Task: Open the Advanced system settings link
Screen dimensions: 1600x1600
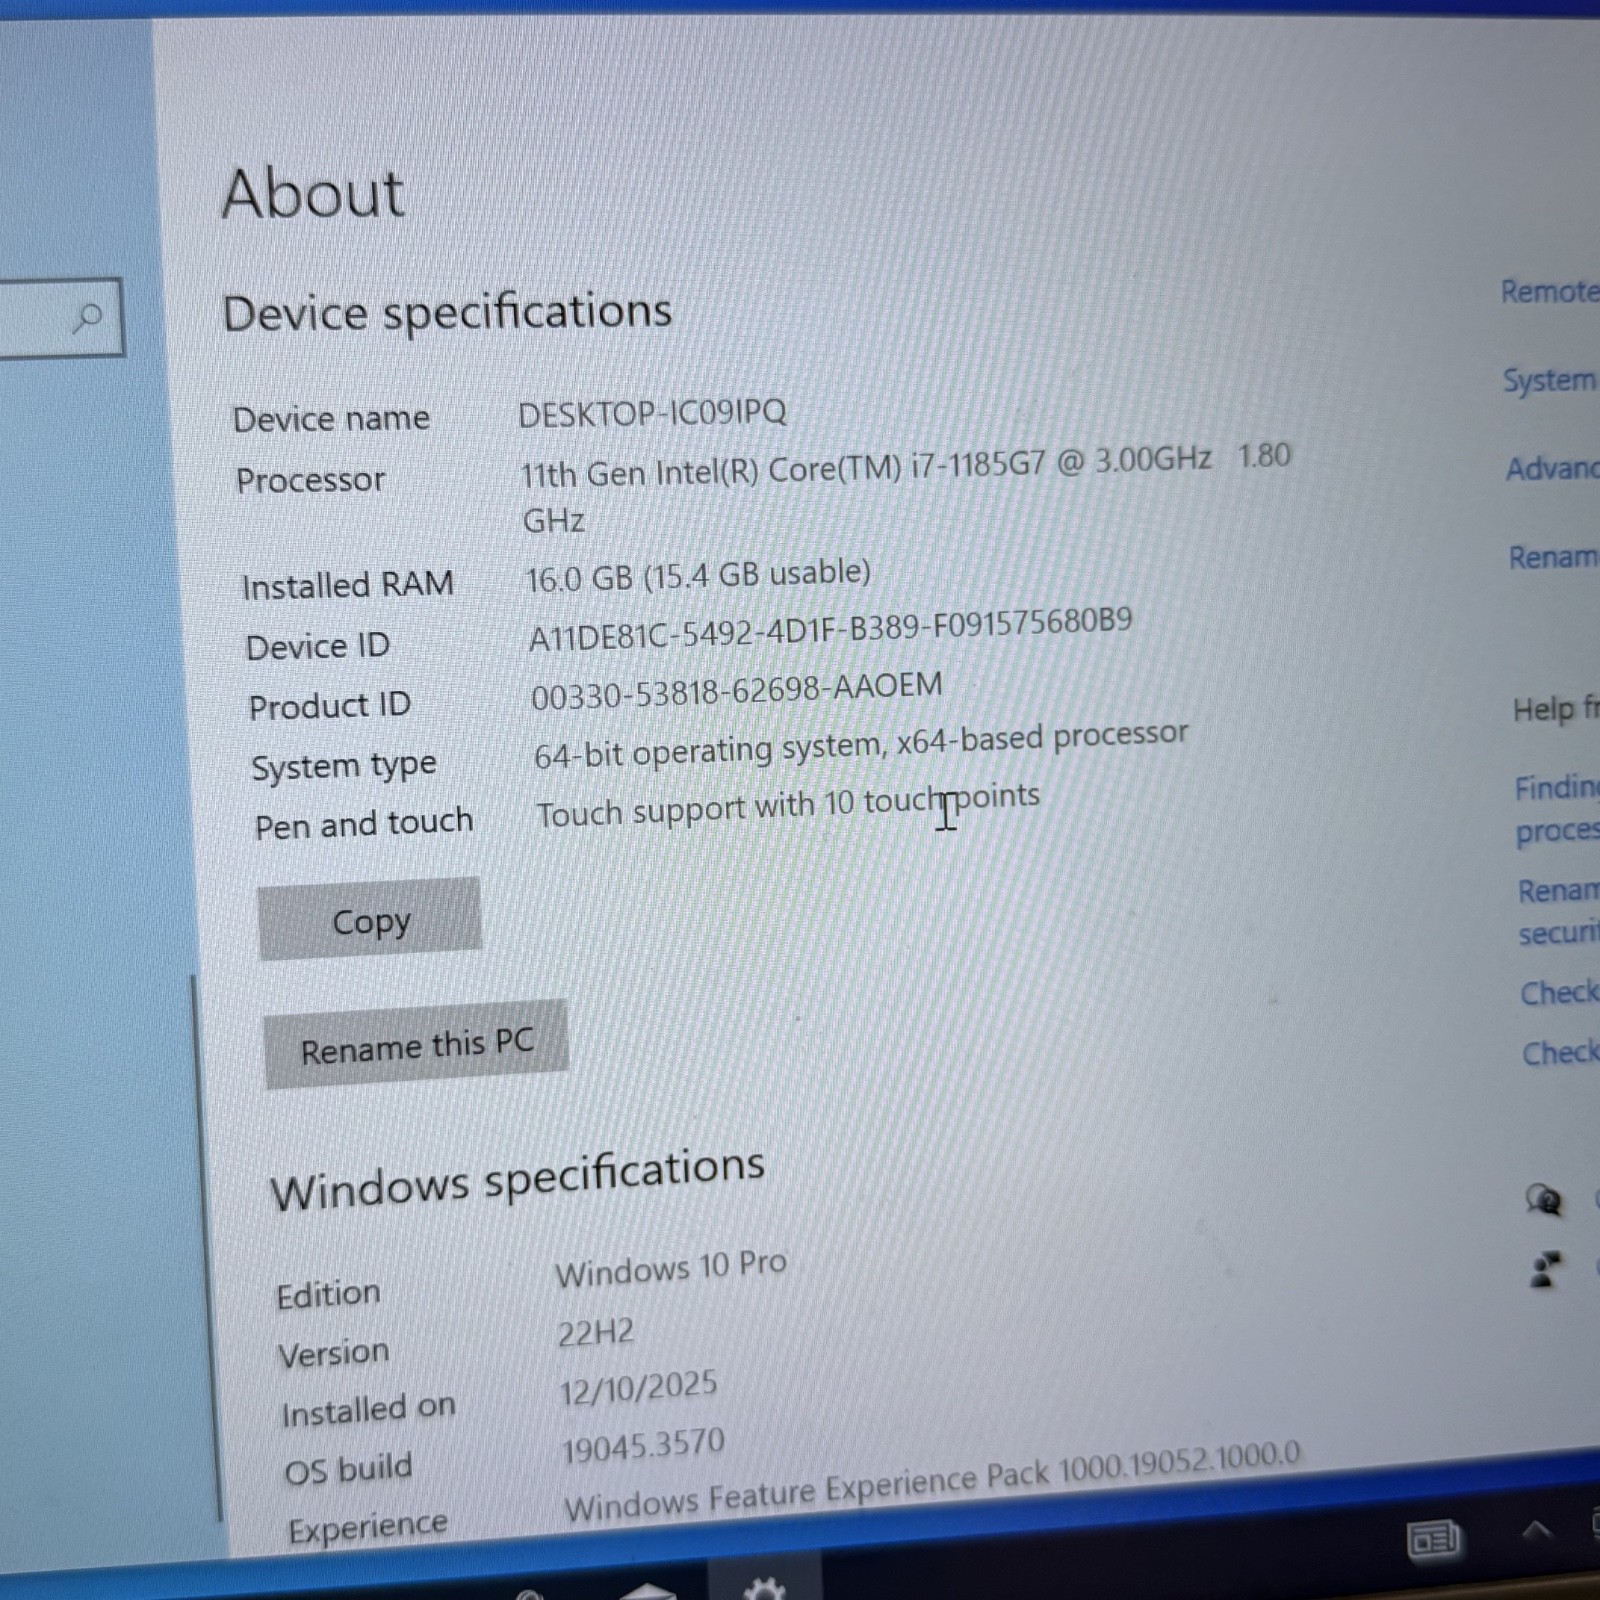Action: click(x=1553, y=468)
